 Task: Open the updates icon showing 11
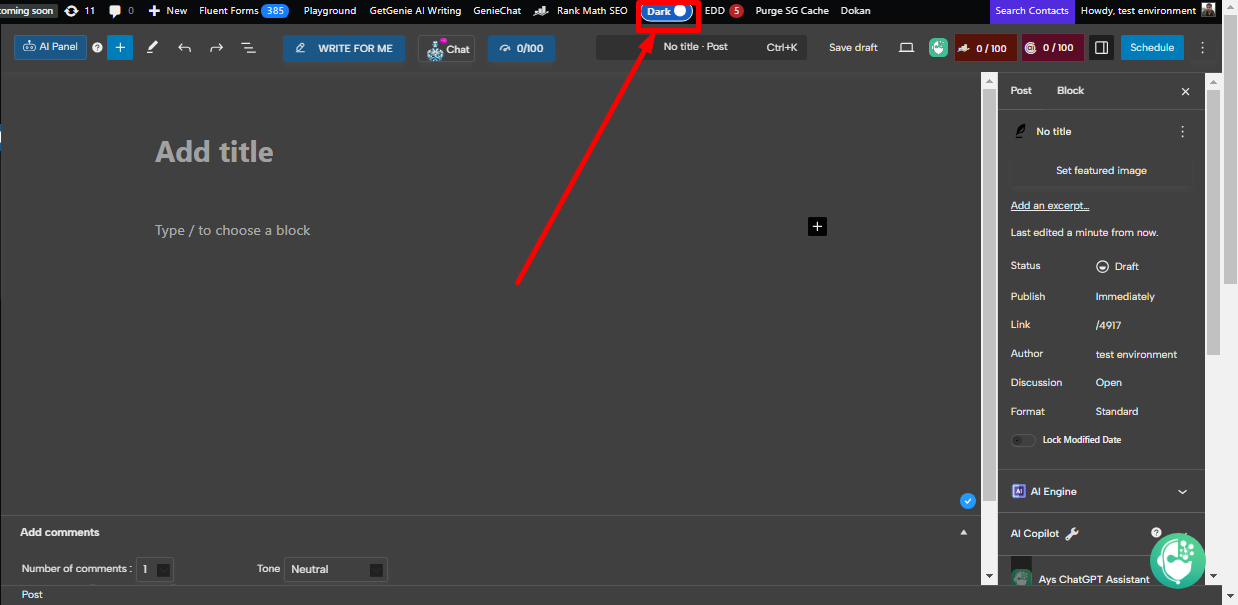pos(80,11)
